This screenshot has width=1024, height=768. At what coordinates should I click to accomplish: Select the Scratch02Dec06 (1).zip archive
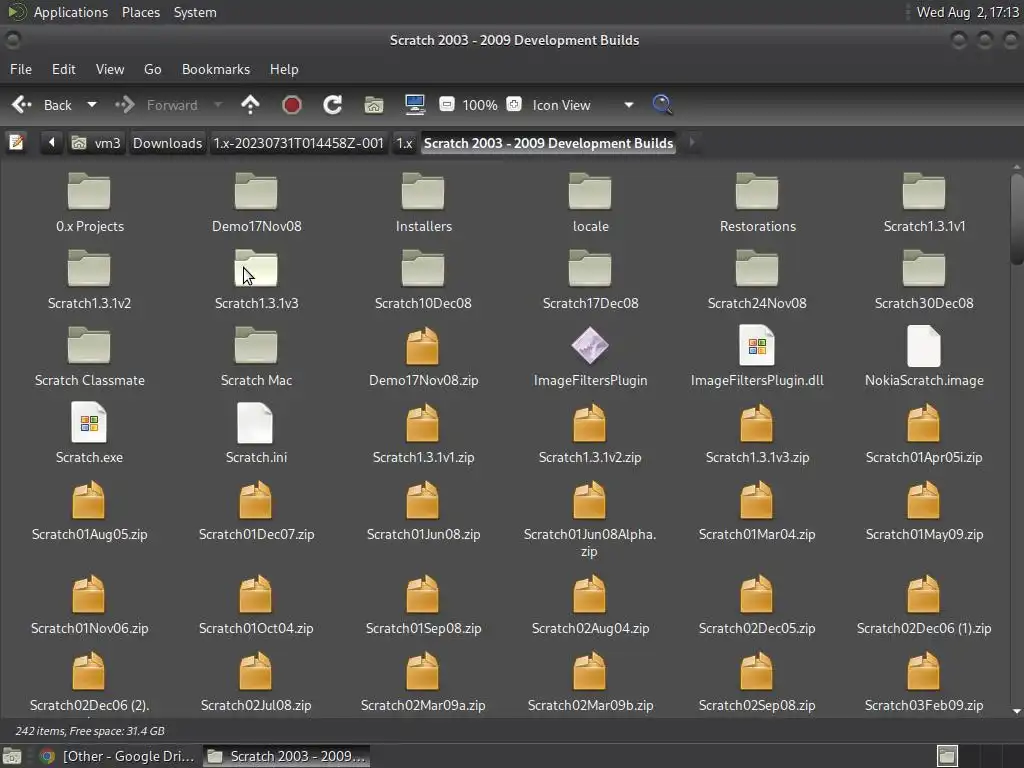click(924, 605)
